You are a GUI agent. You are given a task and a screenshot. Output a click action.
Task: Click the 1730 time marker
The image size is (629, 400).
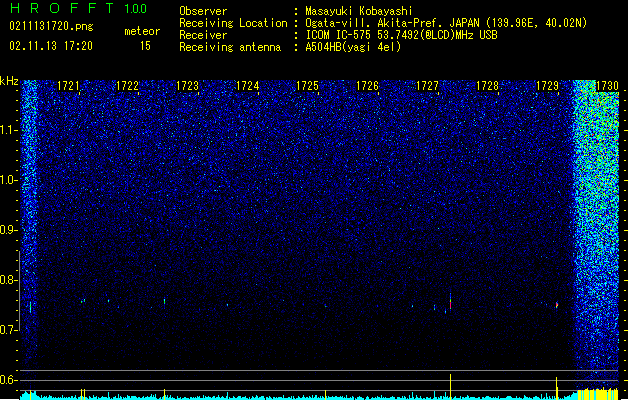607,86
